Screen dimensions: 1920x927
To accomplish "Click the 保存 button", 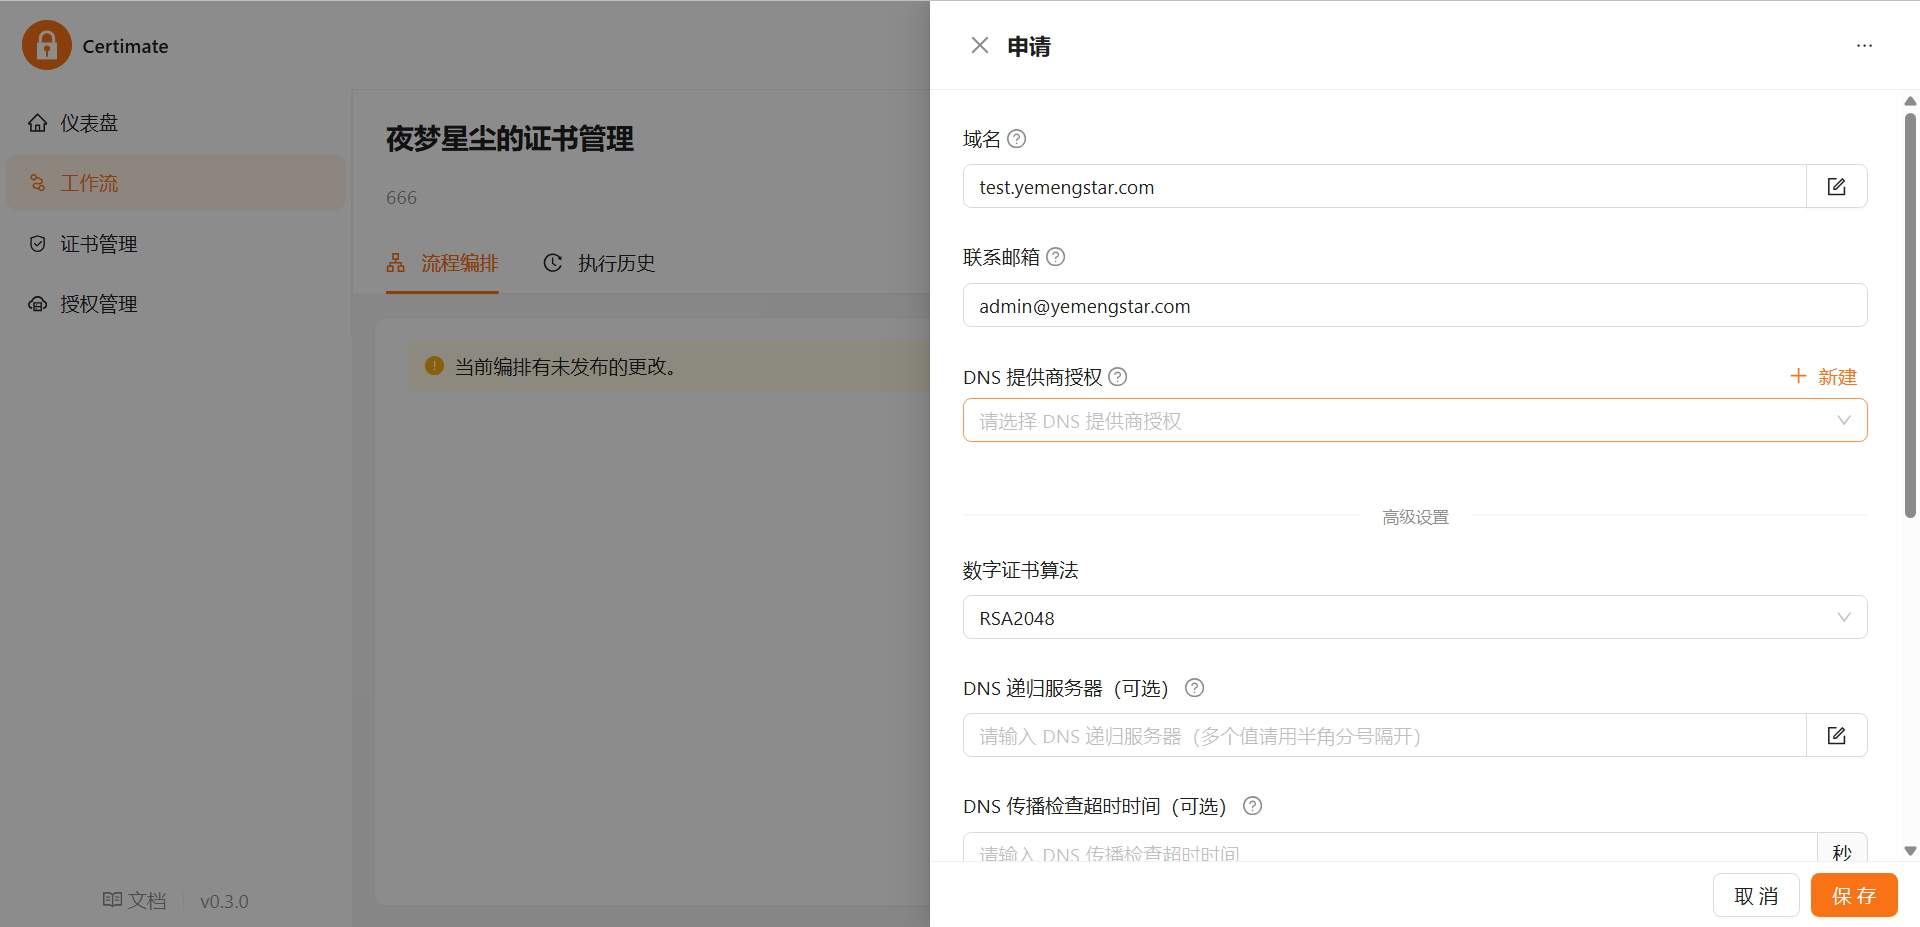I will [1853, 896].
